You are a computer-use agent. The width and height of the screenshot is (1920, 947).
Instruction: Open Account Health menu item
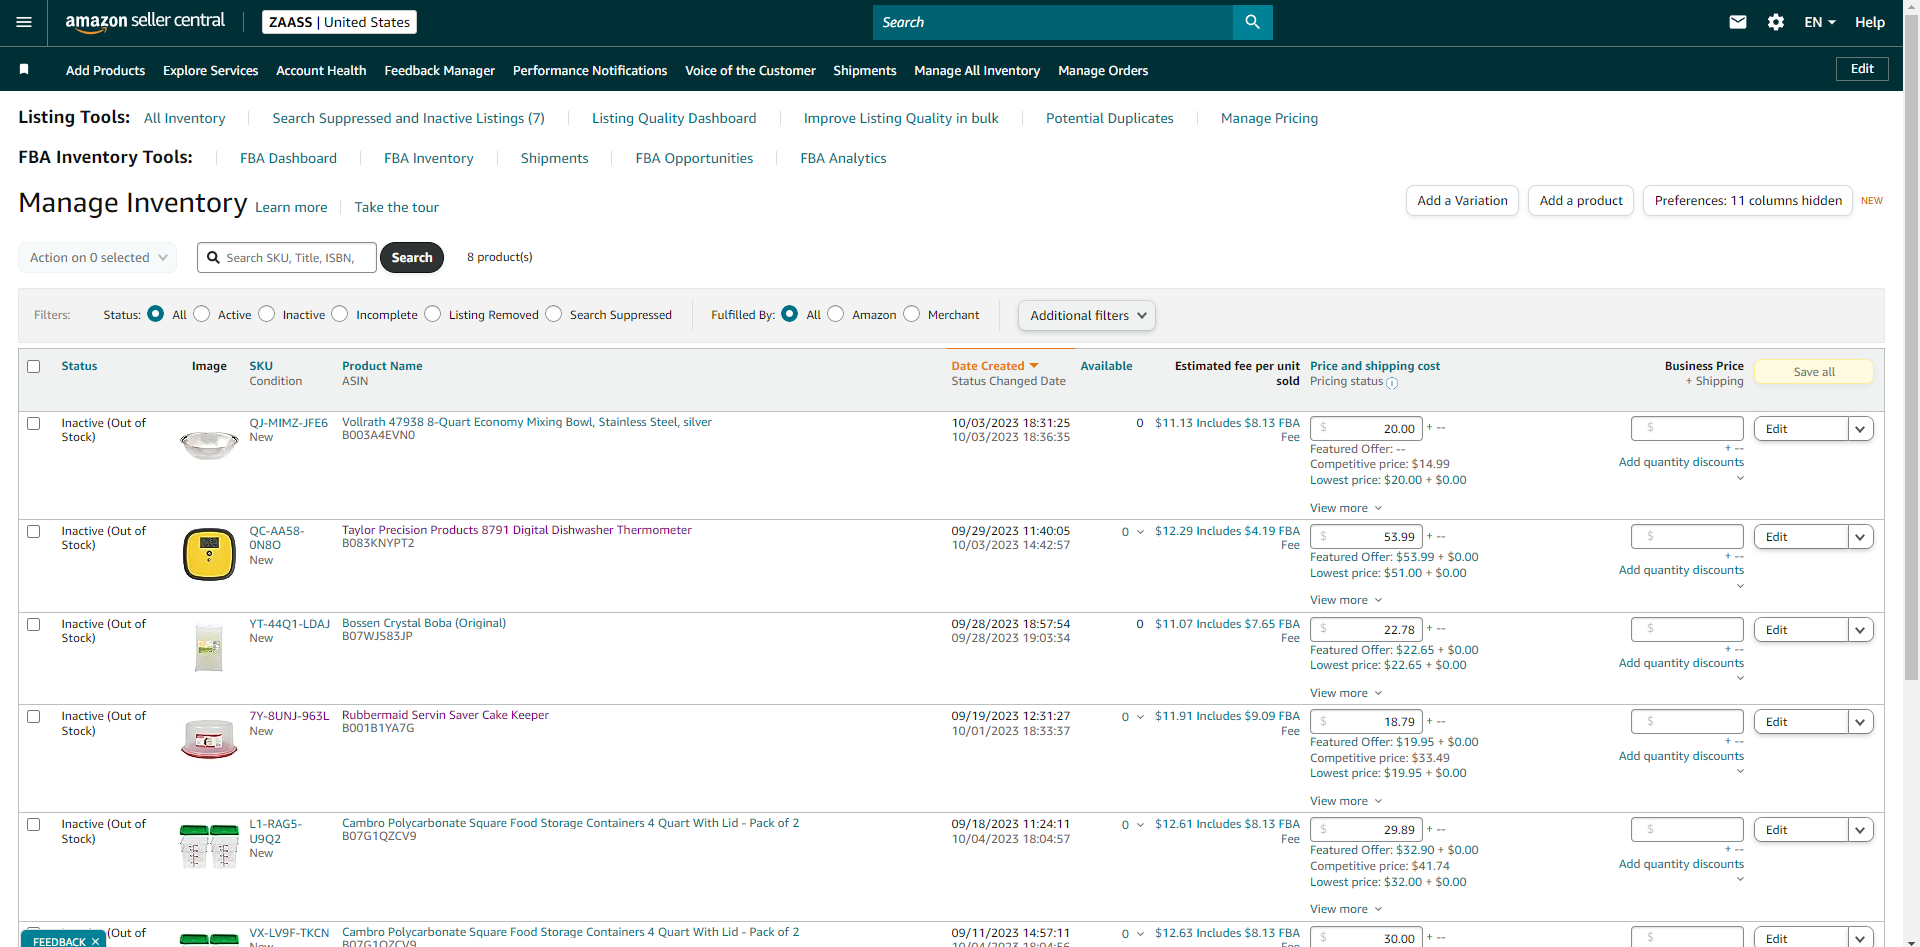click(321, 70)
